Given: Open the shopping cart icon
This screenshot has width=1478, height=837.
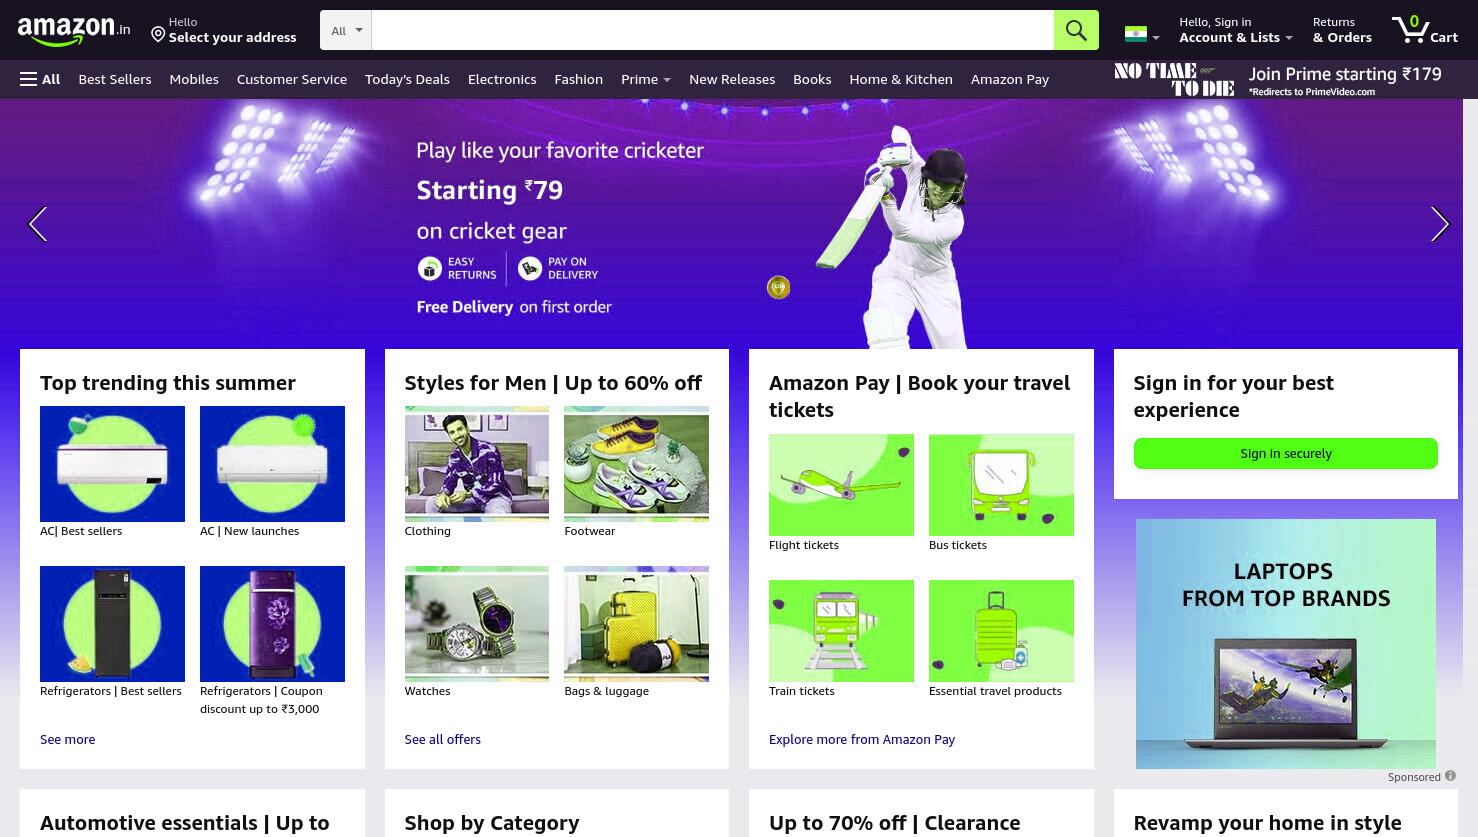Looking at the screenshot, I should (1424, 30).
